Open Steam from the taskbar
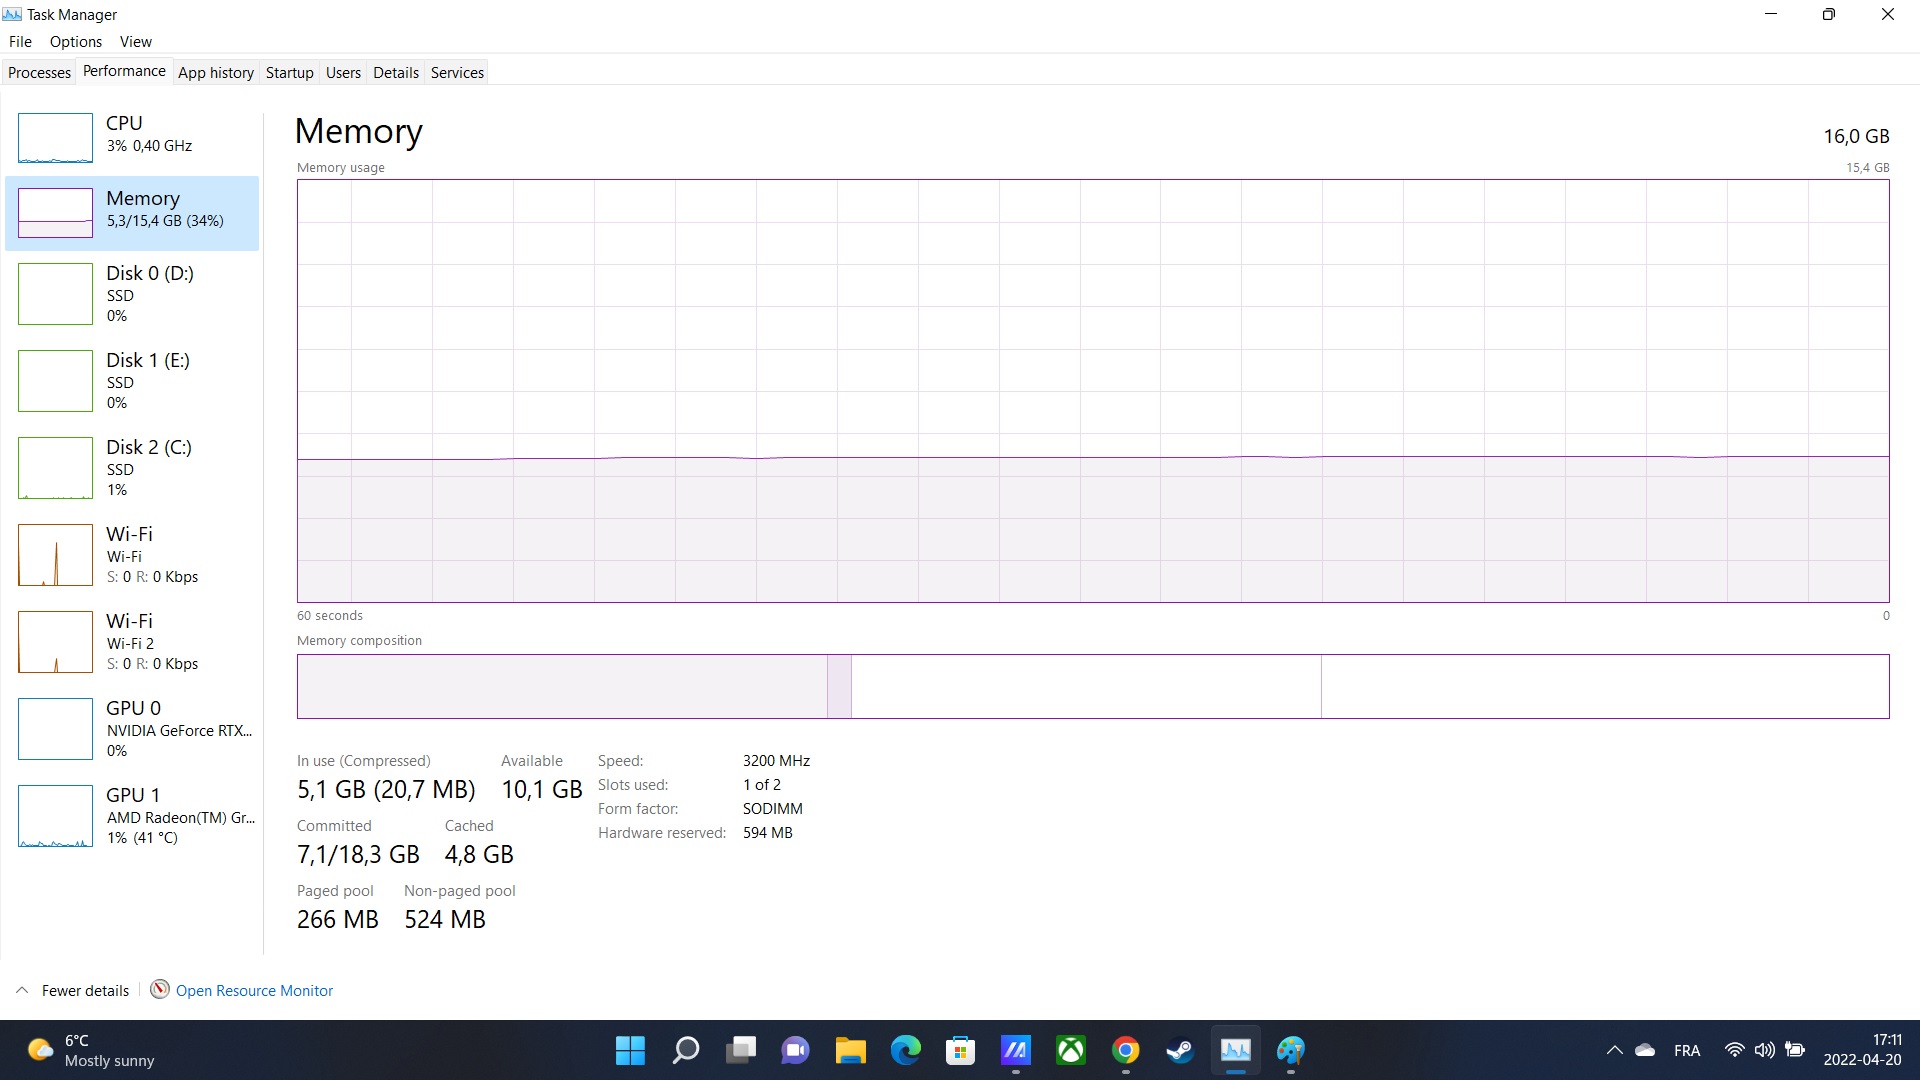The height and width of the screenshot is (1080, 1920). click(1180, 1050)
